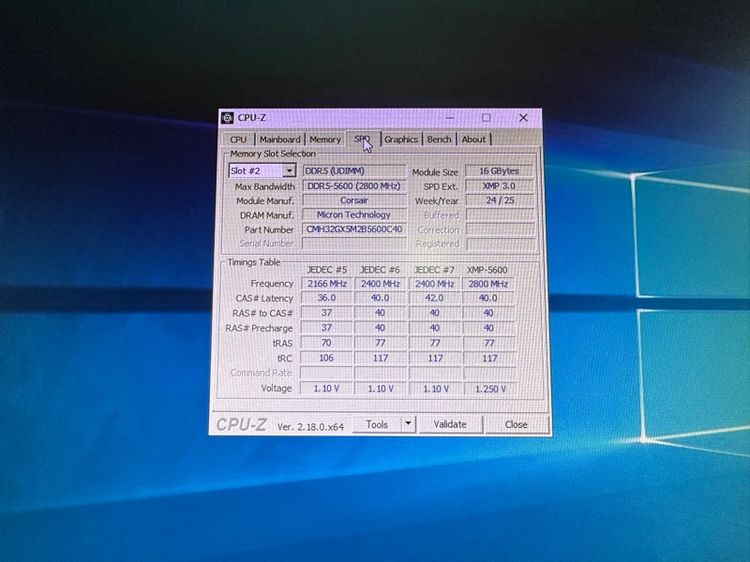
Task: Click the 2800 MHz XMP frequency cell
Action: 488,284
